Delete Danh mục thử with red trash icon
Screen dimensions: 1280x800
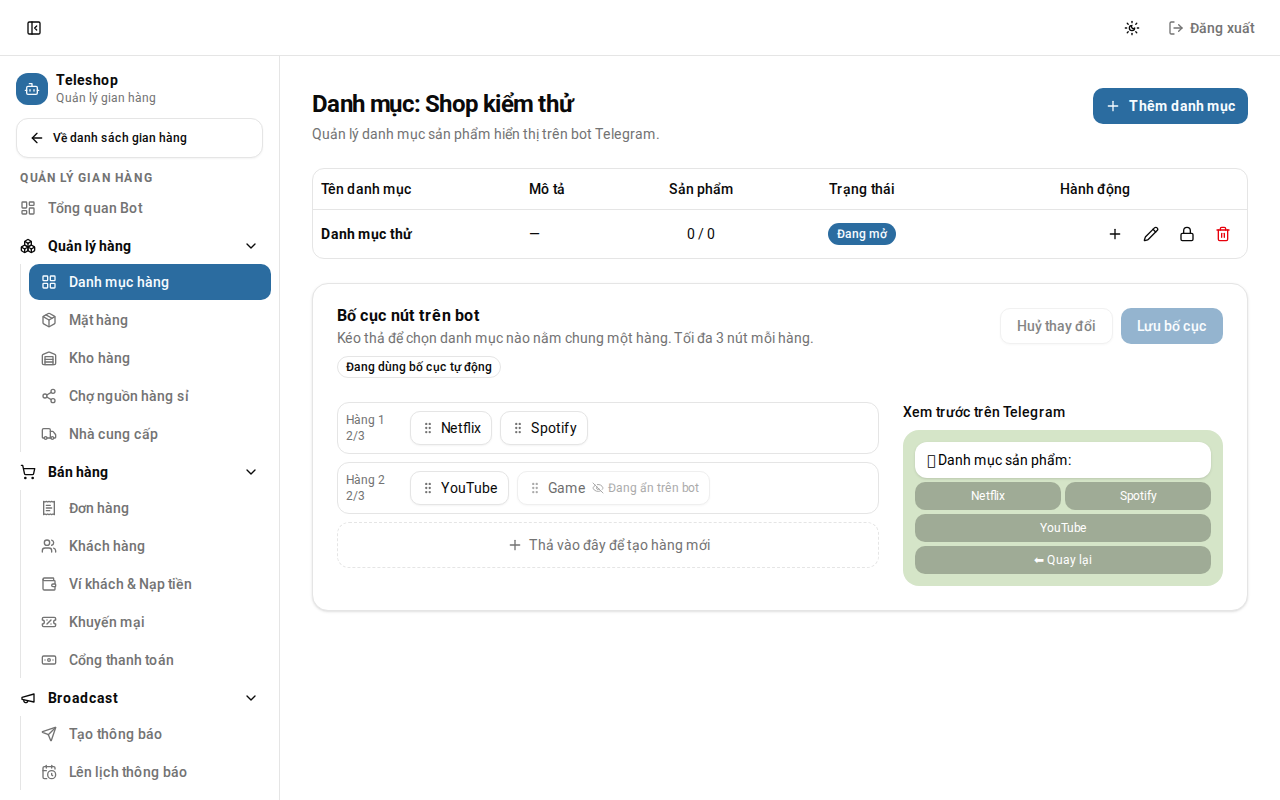point(1223,234)
